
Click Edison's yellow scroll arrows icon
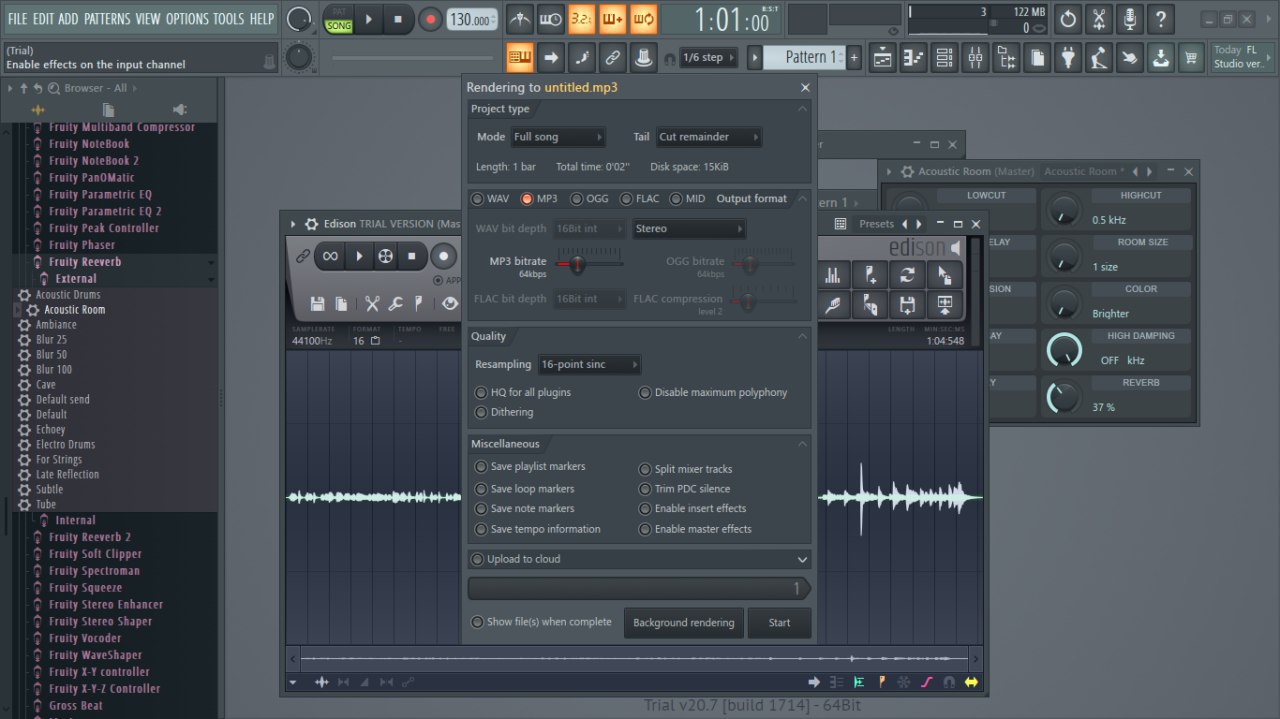click(970, 682)
